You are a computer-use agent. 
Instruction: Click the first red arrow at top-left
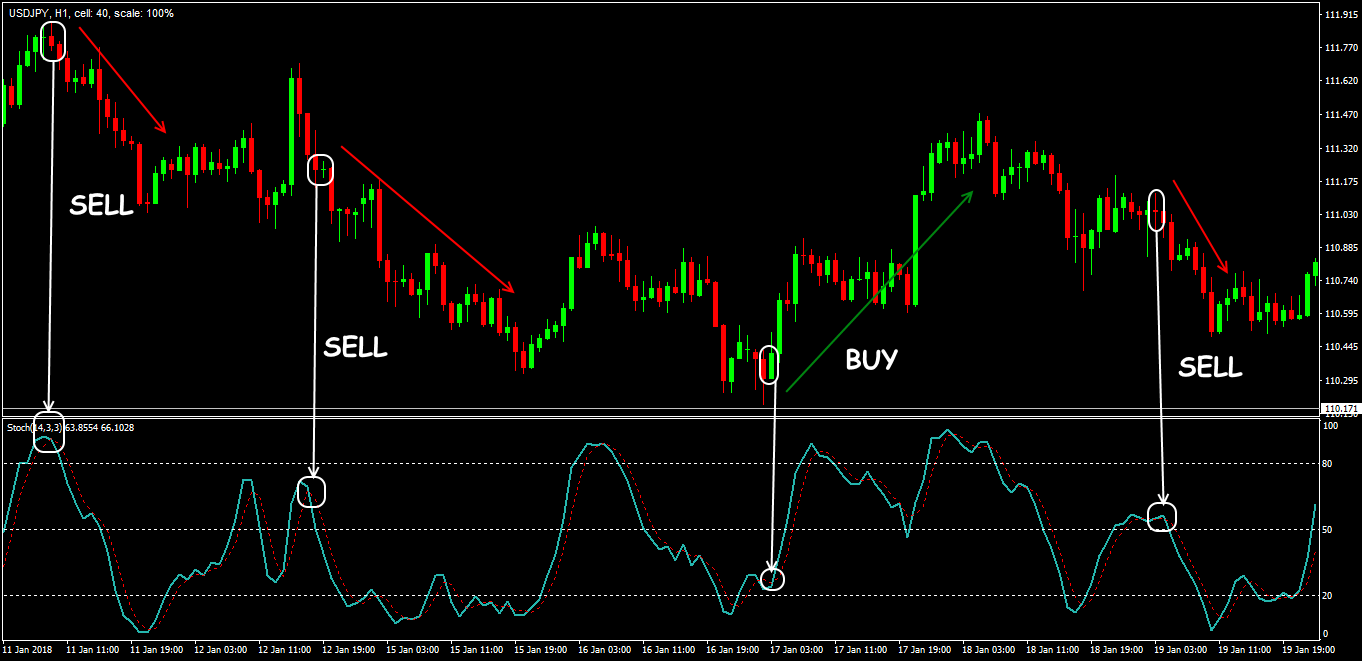point(122,80)
